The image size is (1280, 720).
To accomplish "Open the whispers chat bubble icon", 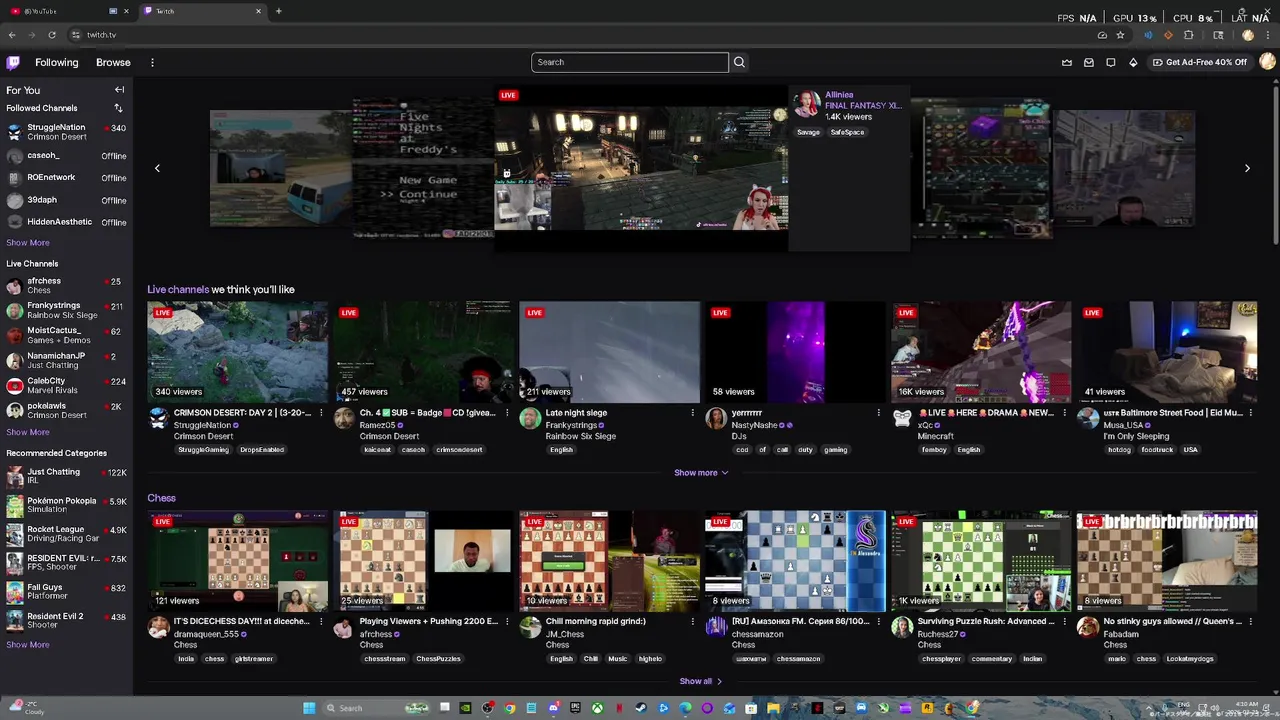I will click(1111, 62).
